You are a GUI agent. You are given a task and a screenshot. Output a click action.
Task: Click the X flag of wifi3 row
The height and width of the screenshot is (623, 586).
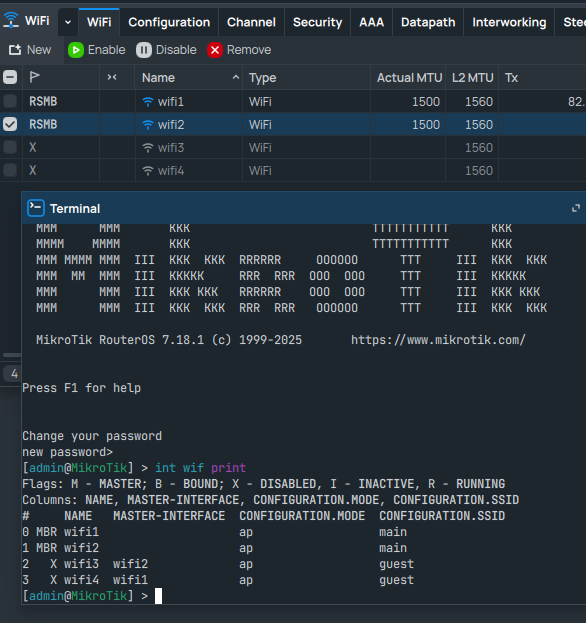click(x=33, y=147)
